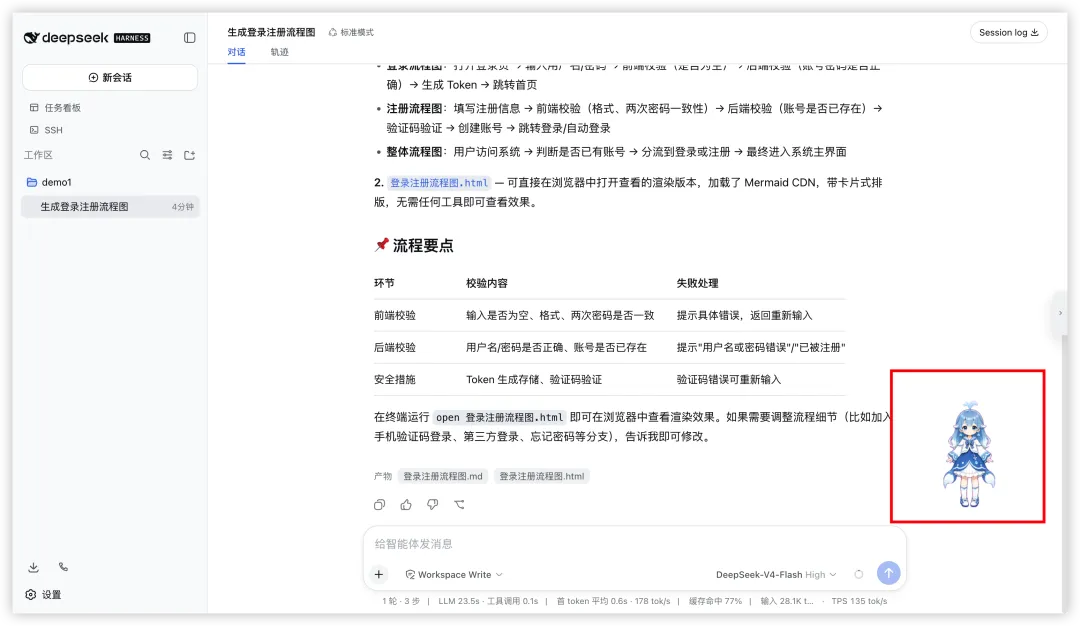Open 设置 settings

(x=43, y=595)
